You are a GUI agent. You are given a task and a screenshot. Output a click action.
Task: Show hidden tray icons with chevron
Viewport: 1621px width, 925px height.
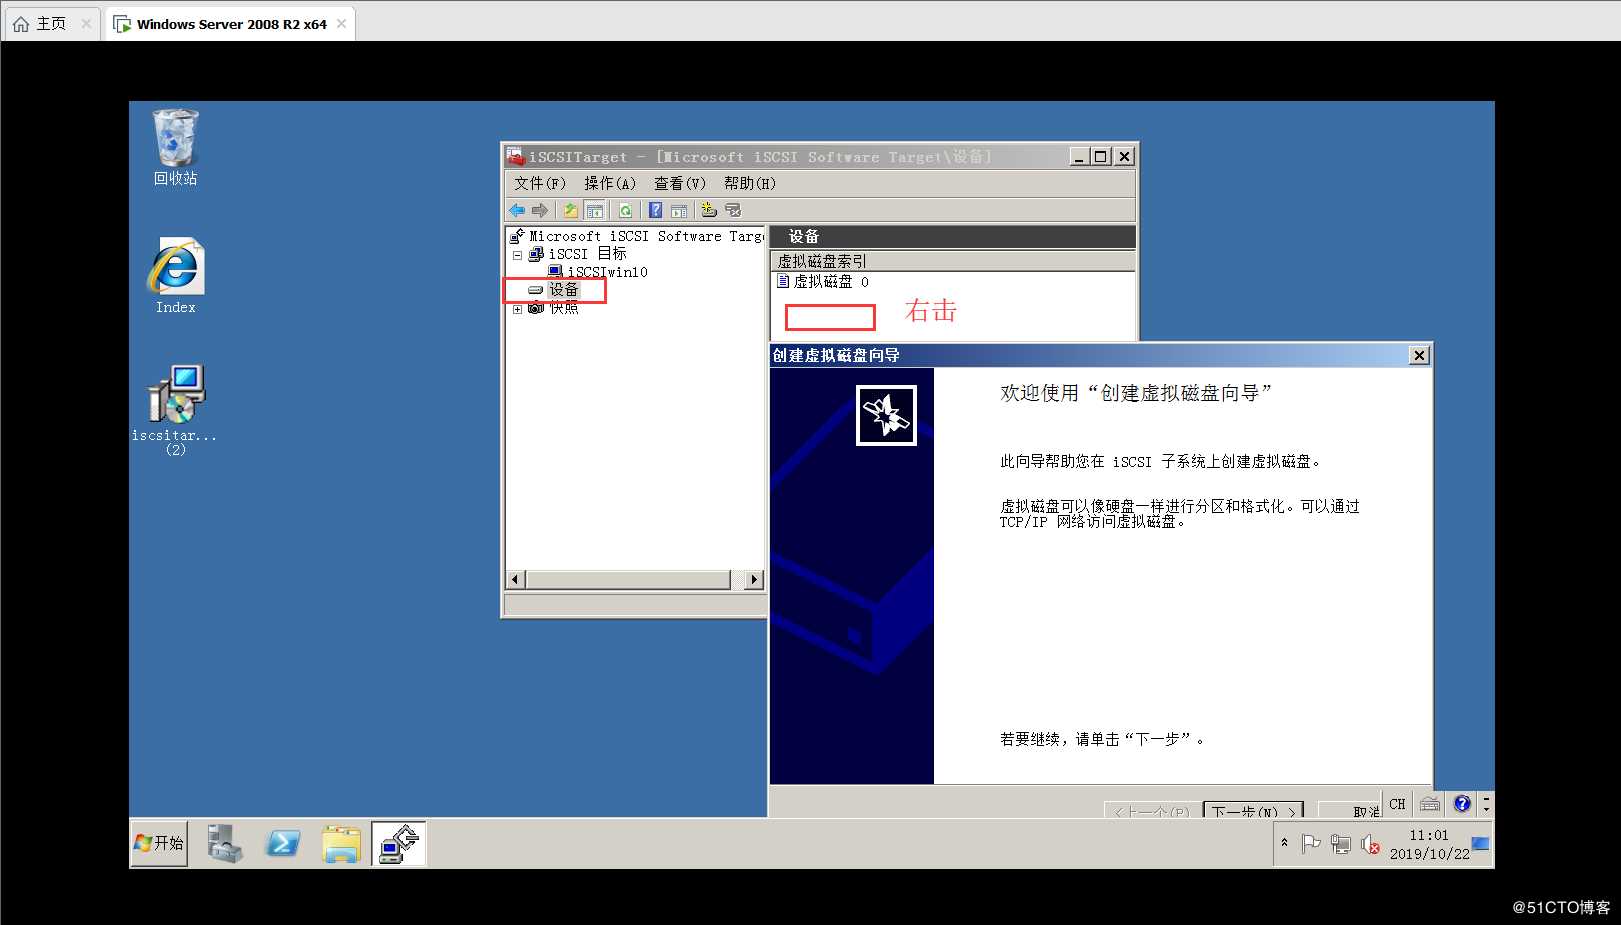coord(1285,843)
